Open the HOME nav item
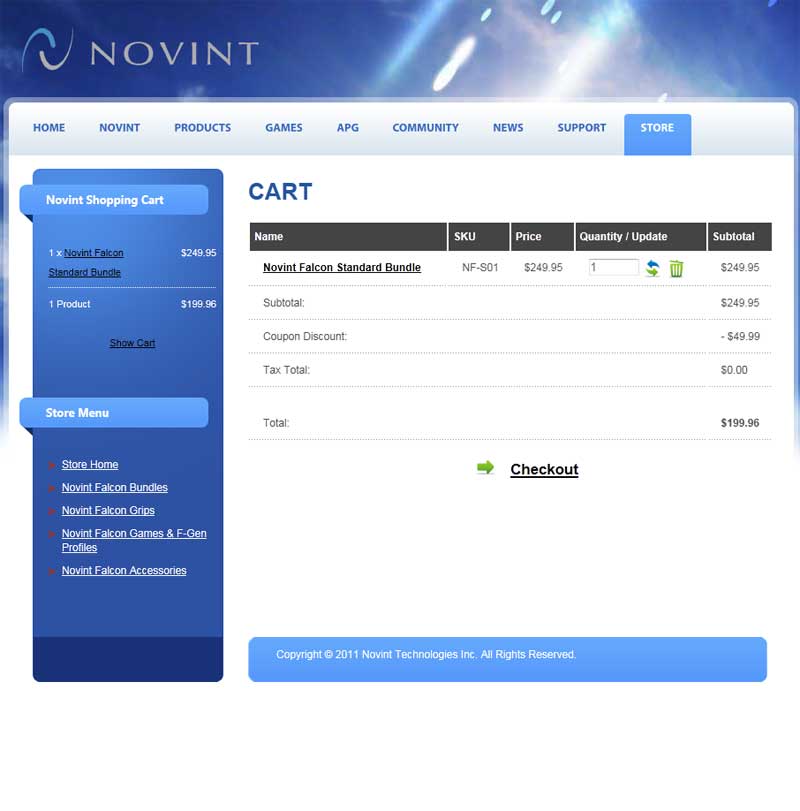The height and width of the screenshot is (811, 800). pyautogui.click(x=49, y=128)
